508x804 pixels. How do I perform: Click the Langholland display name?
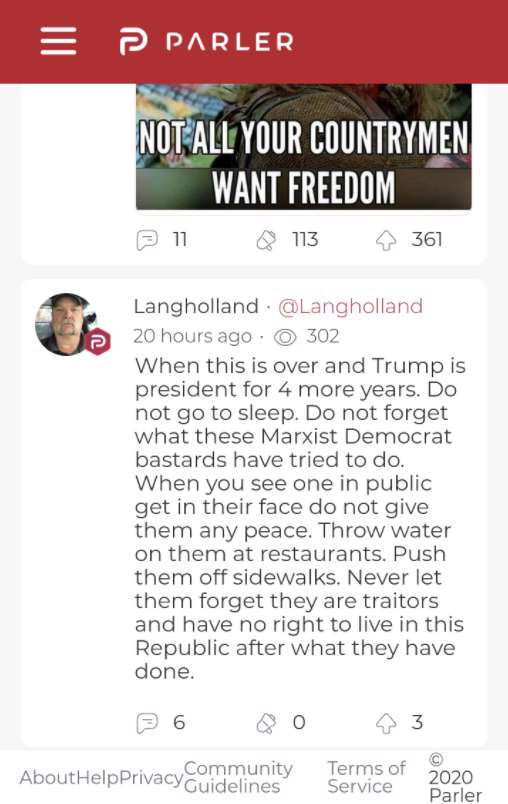click(x=196, y=307)
